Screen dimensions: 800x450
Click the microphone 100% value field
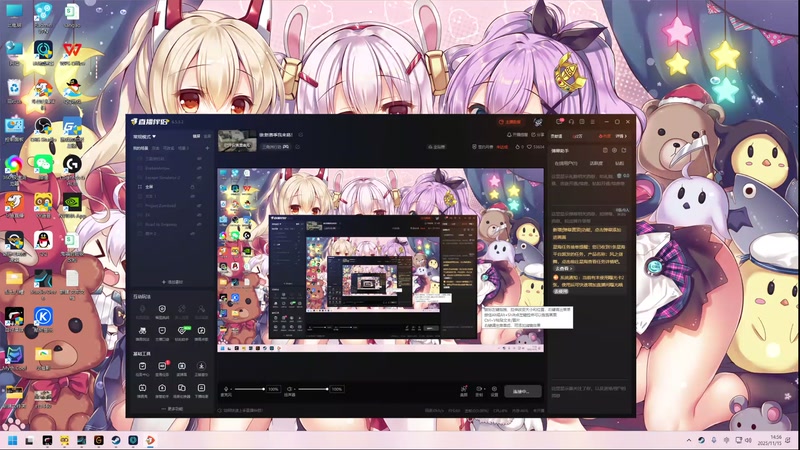(x=273, y=389)
